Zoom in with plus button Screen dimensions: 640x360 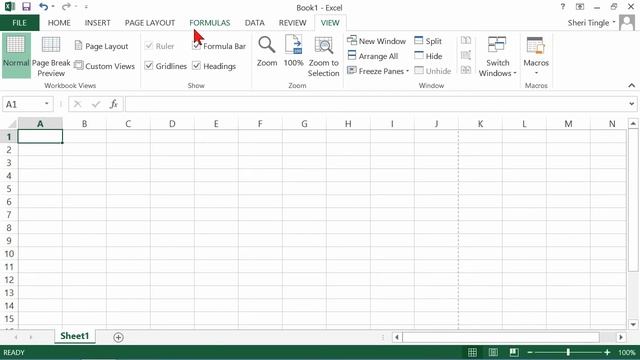(x=607, y=352)
